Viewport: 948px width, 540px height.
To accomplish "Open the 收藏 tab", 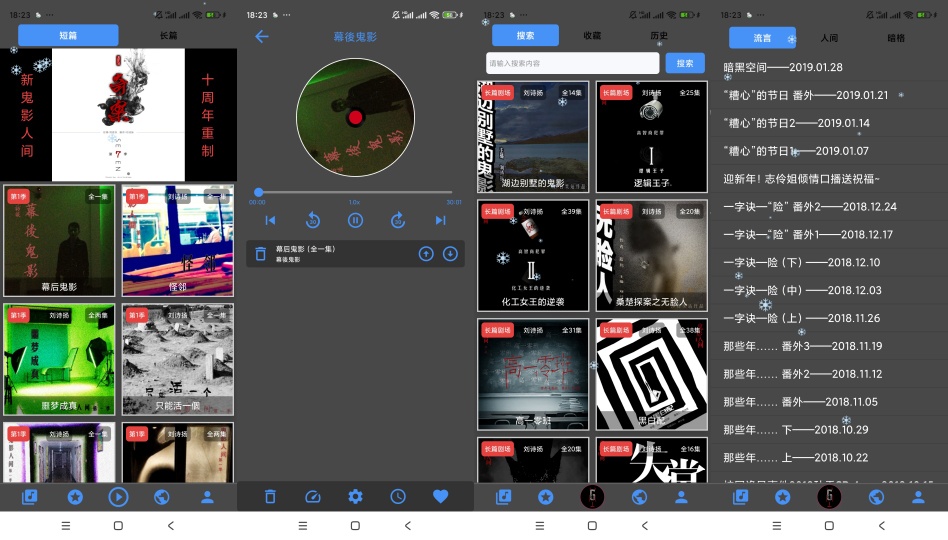I will pyautogui.click(x=592, y=36).
